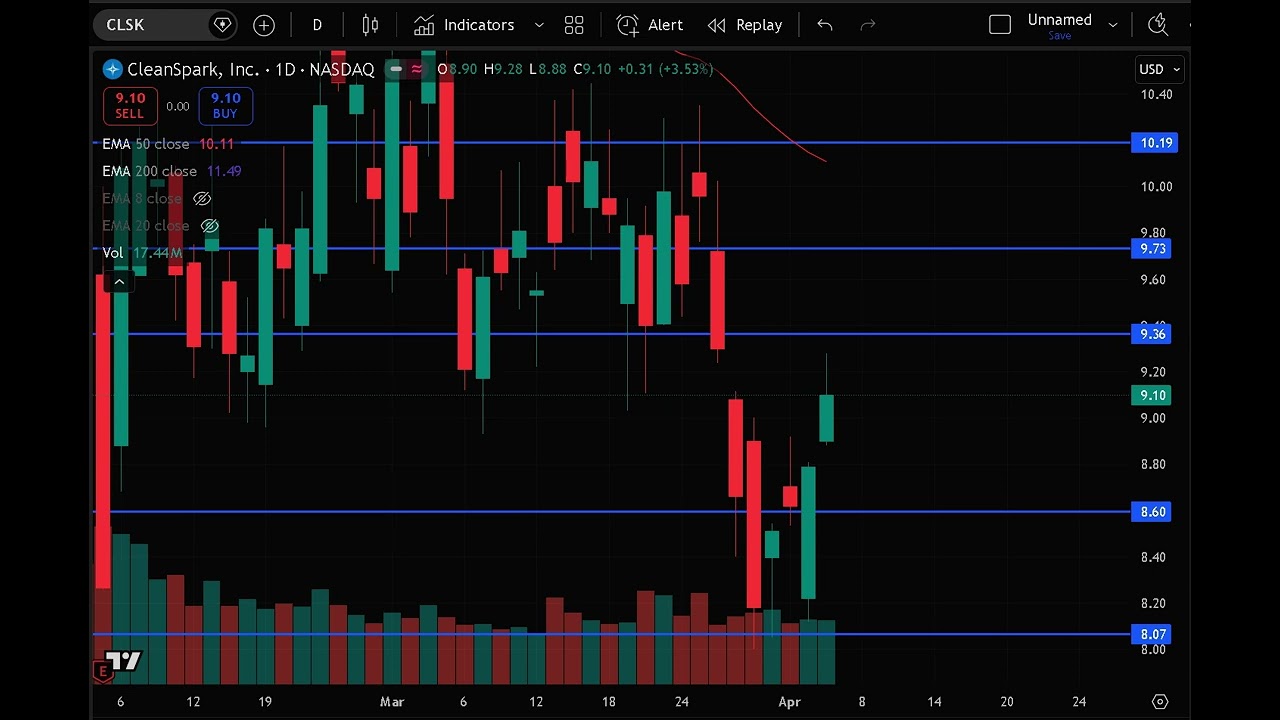Open the candlestick chart type selector
Image resolution: width=1280 pixels, height=720 pixels.
click(x=370, y=25)
